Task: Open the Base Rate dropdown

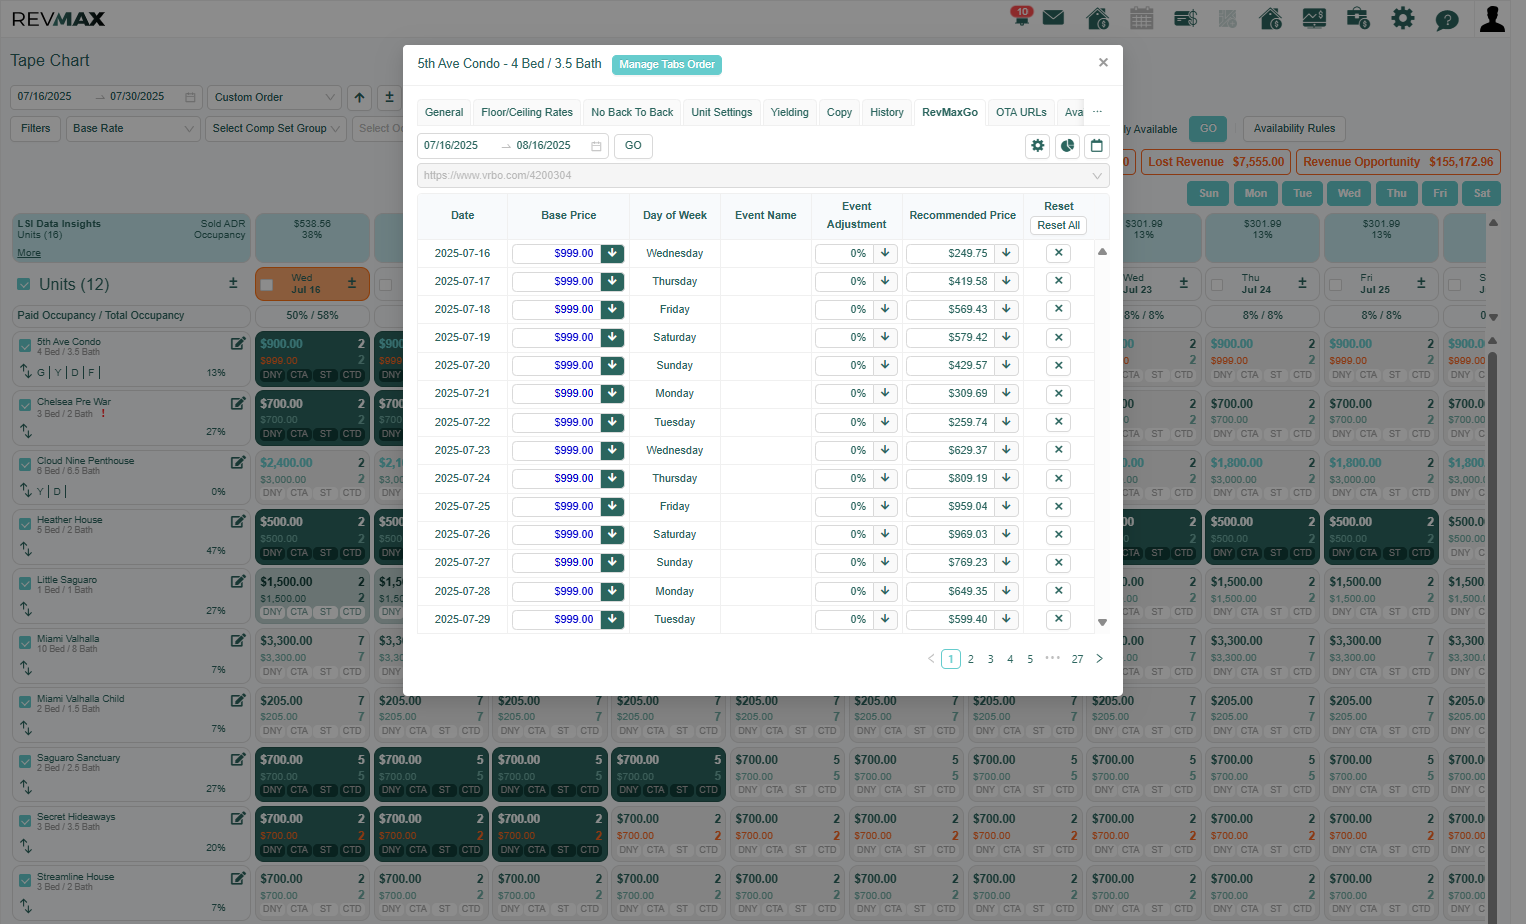Action: pyautogui.click(x=133, y=128)
